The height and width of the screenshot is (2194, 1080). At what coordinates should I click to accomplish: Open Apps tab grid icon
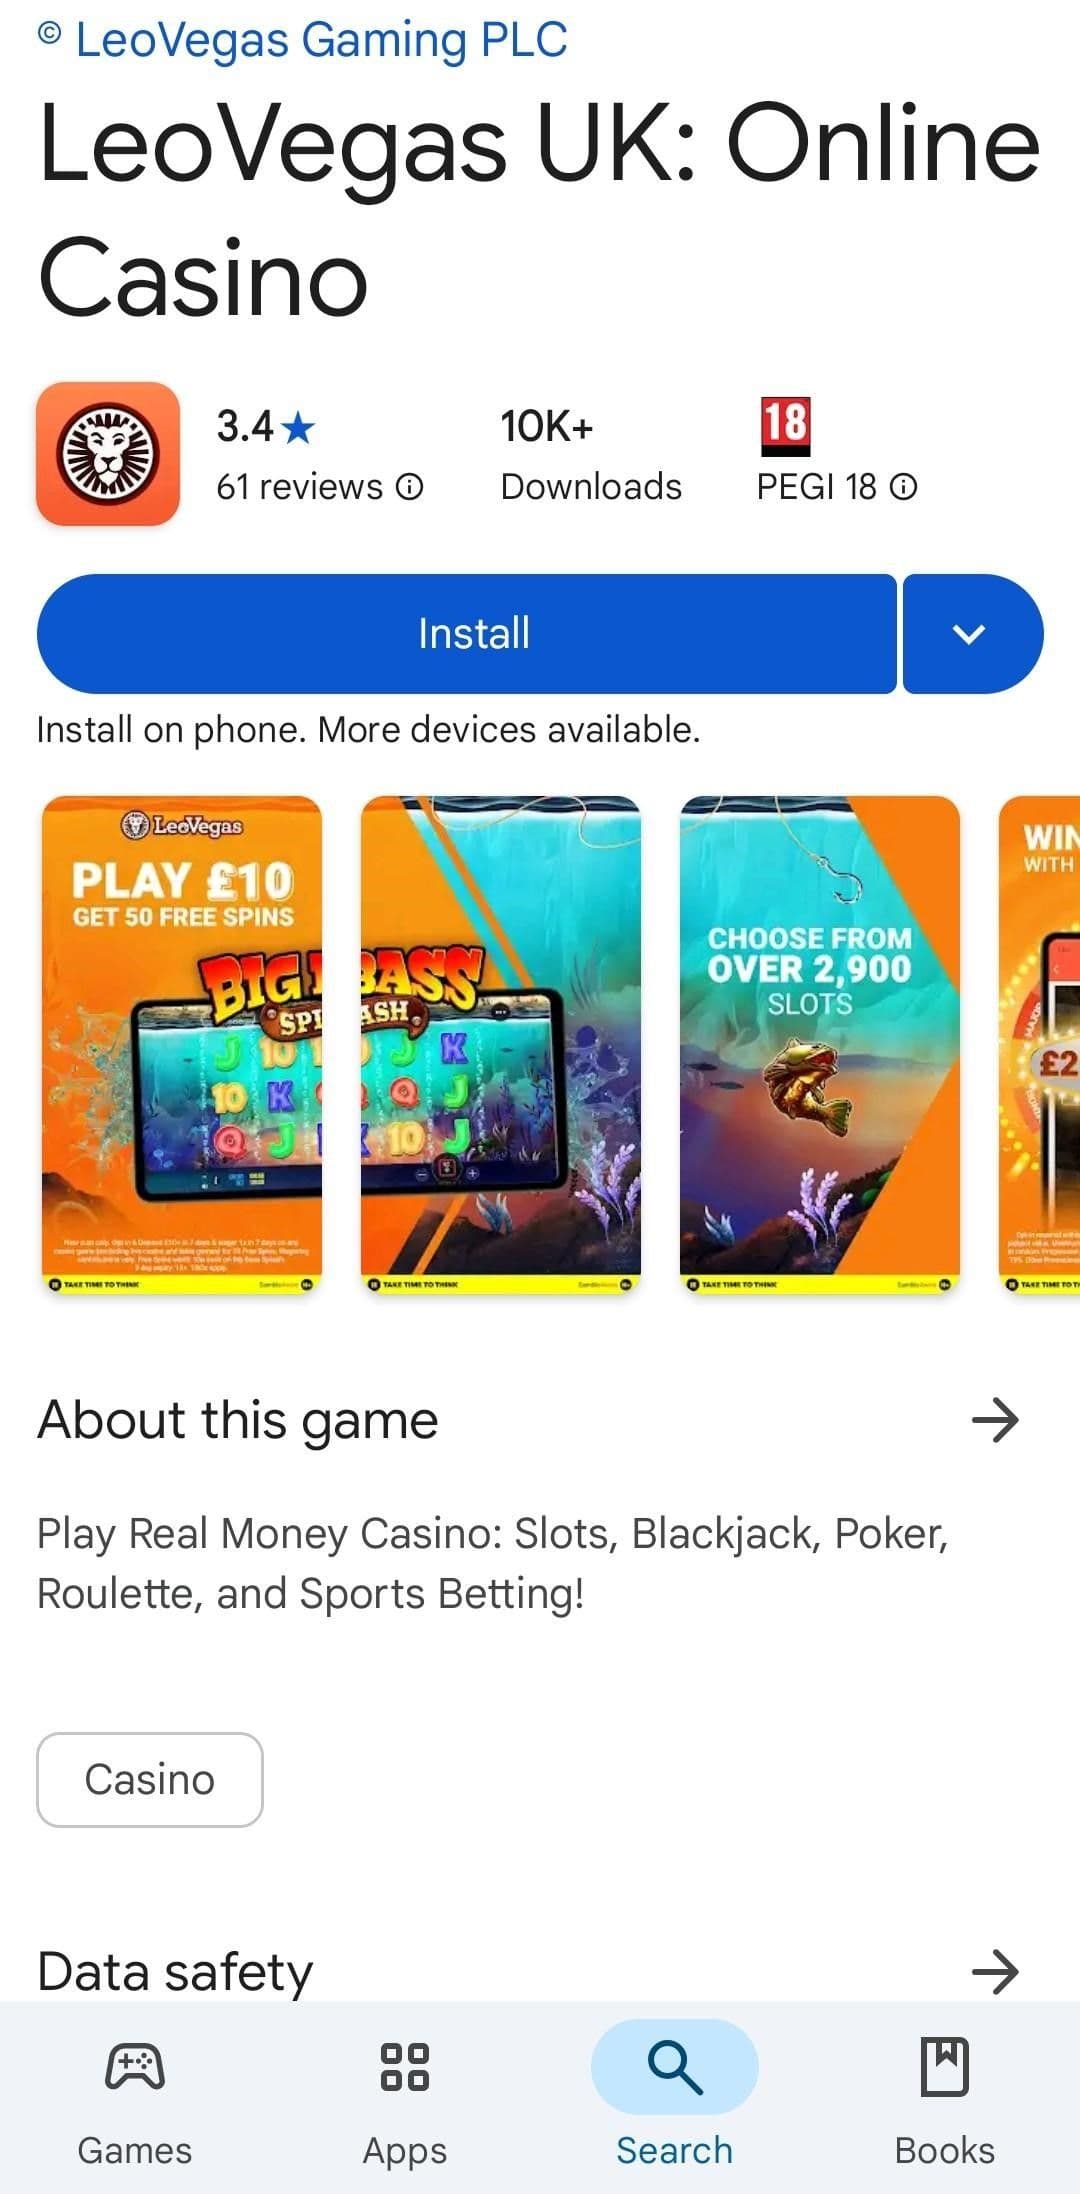[405, 2067]
